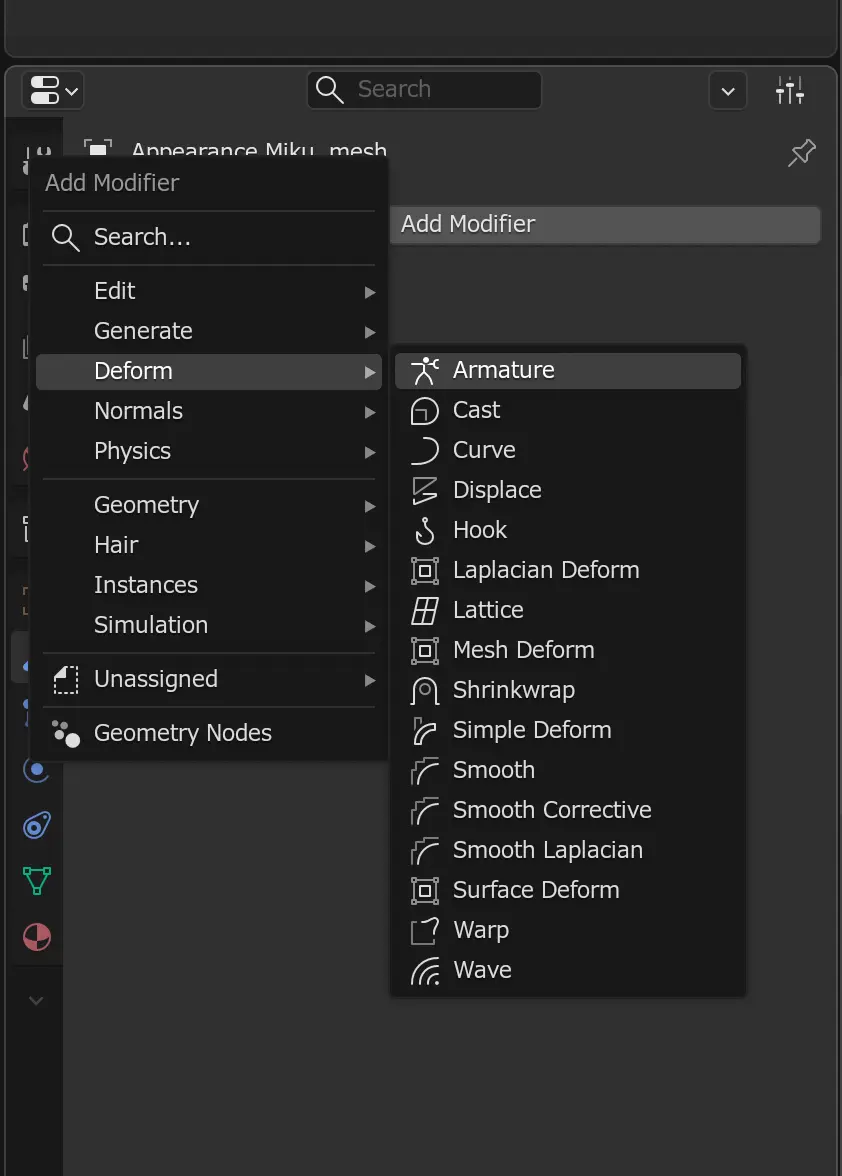Image resolution: width=842 pixels, height=1176 pixels.
Task: Open the Hair submenu
Action: (x=208, y=545)
